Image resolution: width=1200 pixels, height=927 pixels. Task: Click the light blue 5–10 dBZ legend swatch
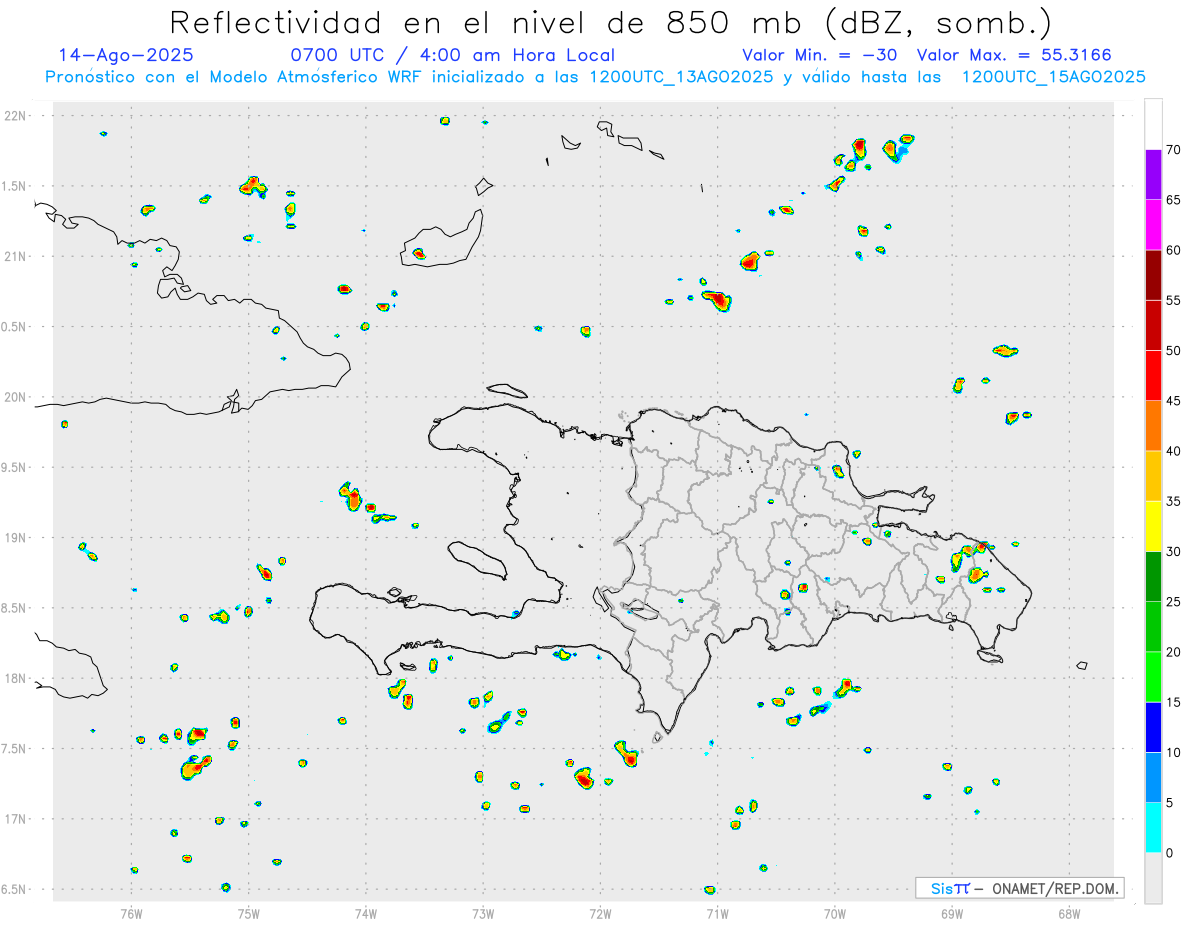(x=1153, y=778)
